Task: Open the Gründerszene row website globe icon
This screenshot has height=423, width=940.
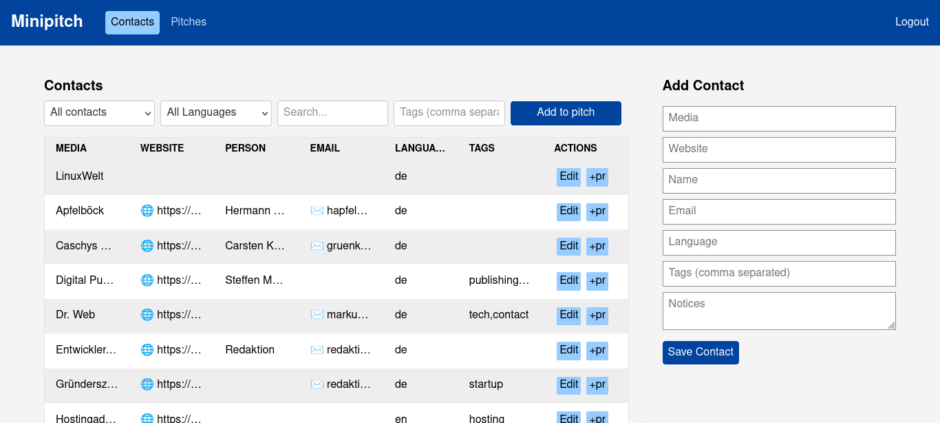Action: tap(147, 384)
